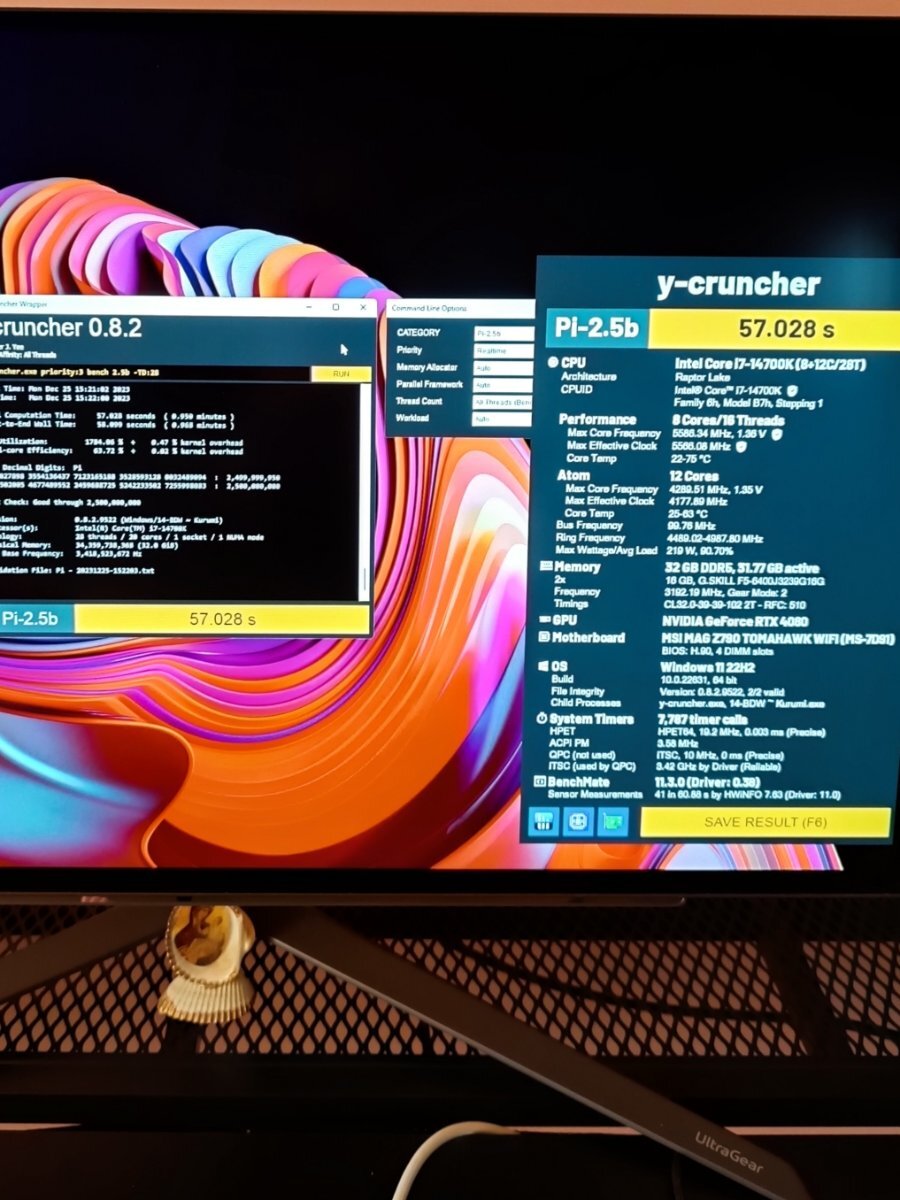Viewport: 900px width, 1200px height.
Task: Click shield icon next to 1.36 V
Action: click(776, 434)
